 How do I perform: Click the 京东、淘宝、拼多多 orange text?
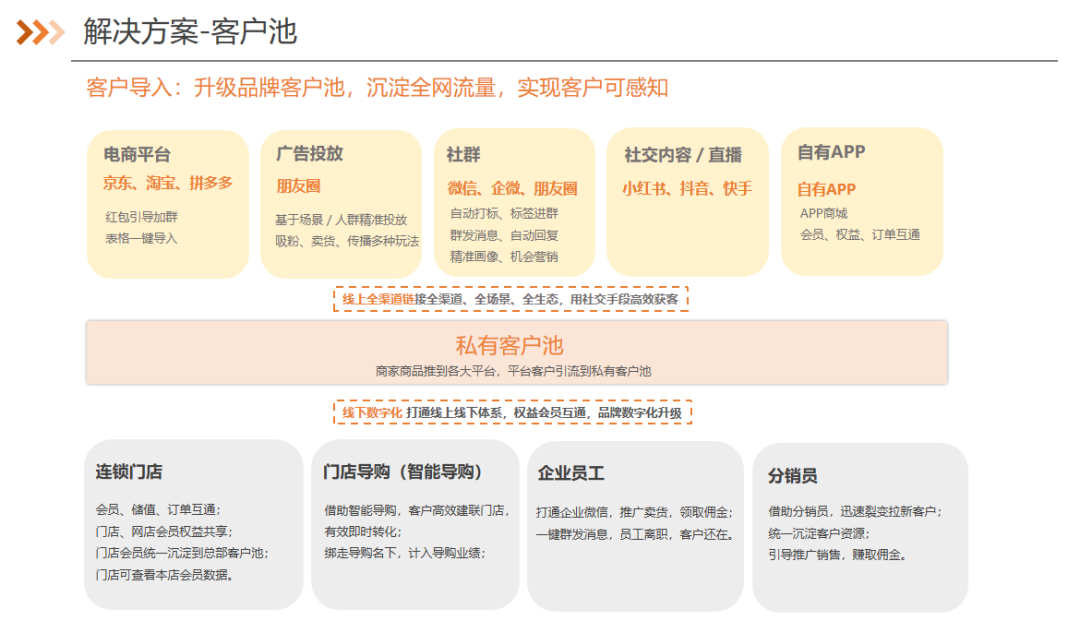(168, 183)
